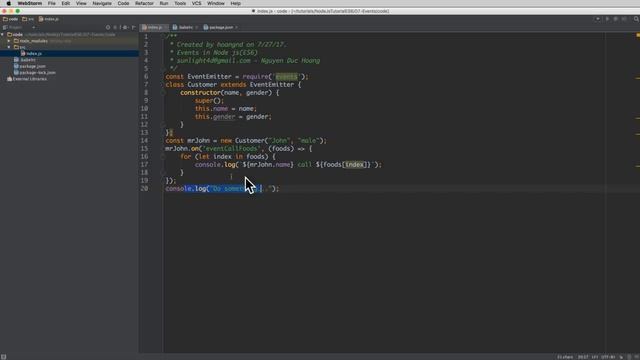Click the Stop button in the toolbar
The height and width of the screenshot is (360, 640).
pos(624,19)
